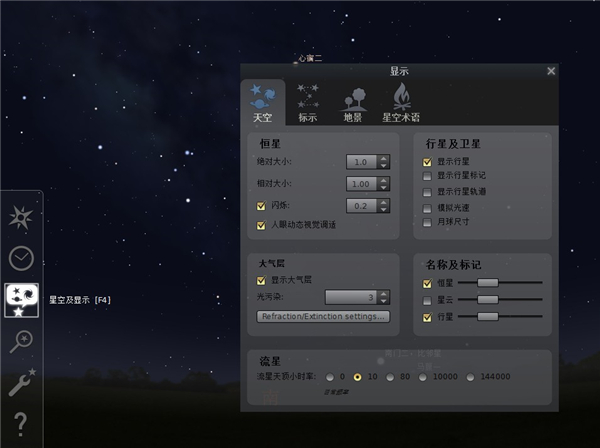Image resolution: width=600 pixels, height=448 pixels.
Task: Uncheck the 恒星 labels checkbox
Action: 427,283
